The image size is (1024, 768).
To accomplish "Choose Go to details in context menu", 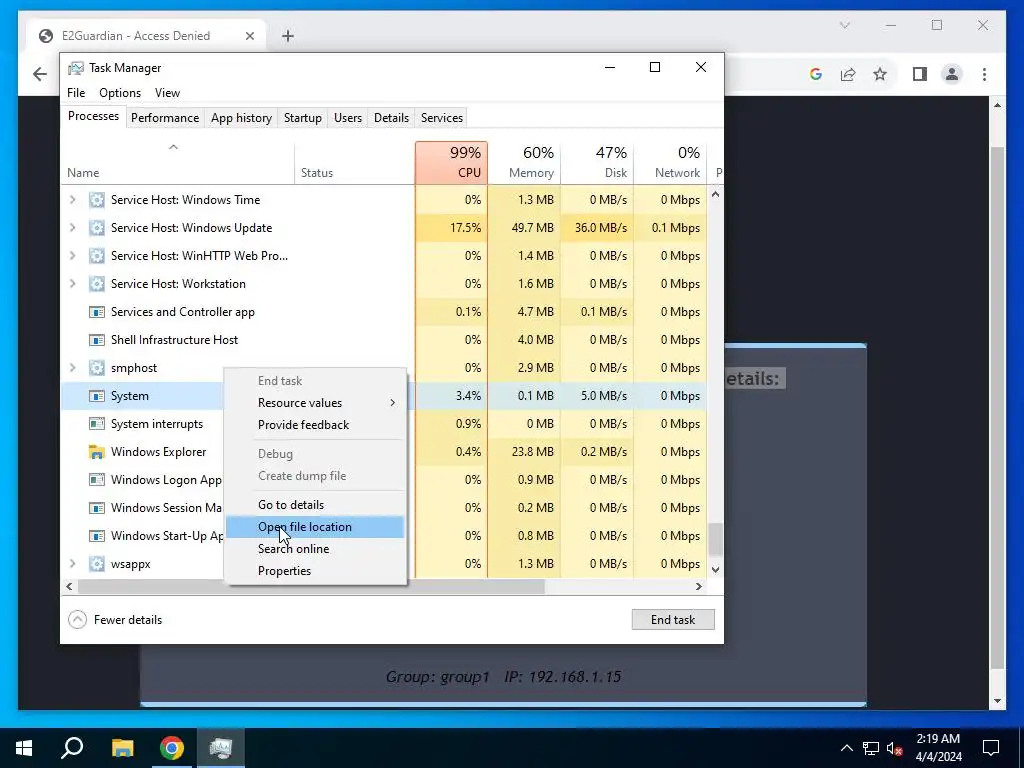I will pyautogui.click(x=315, y=505).
